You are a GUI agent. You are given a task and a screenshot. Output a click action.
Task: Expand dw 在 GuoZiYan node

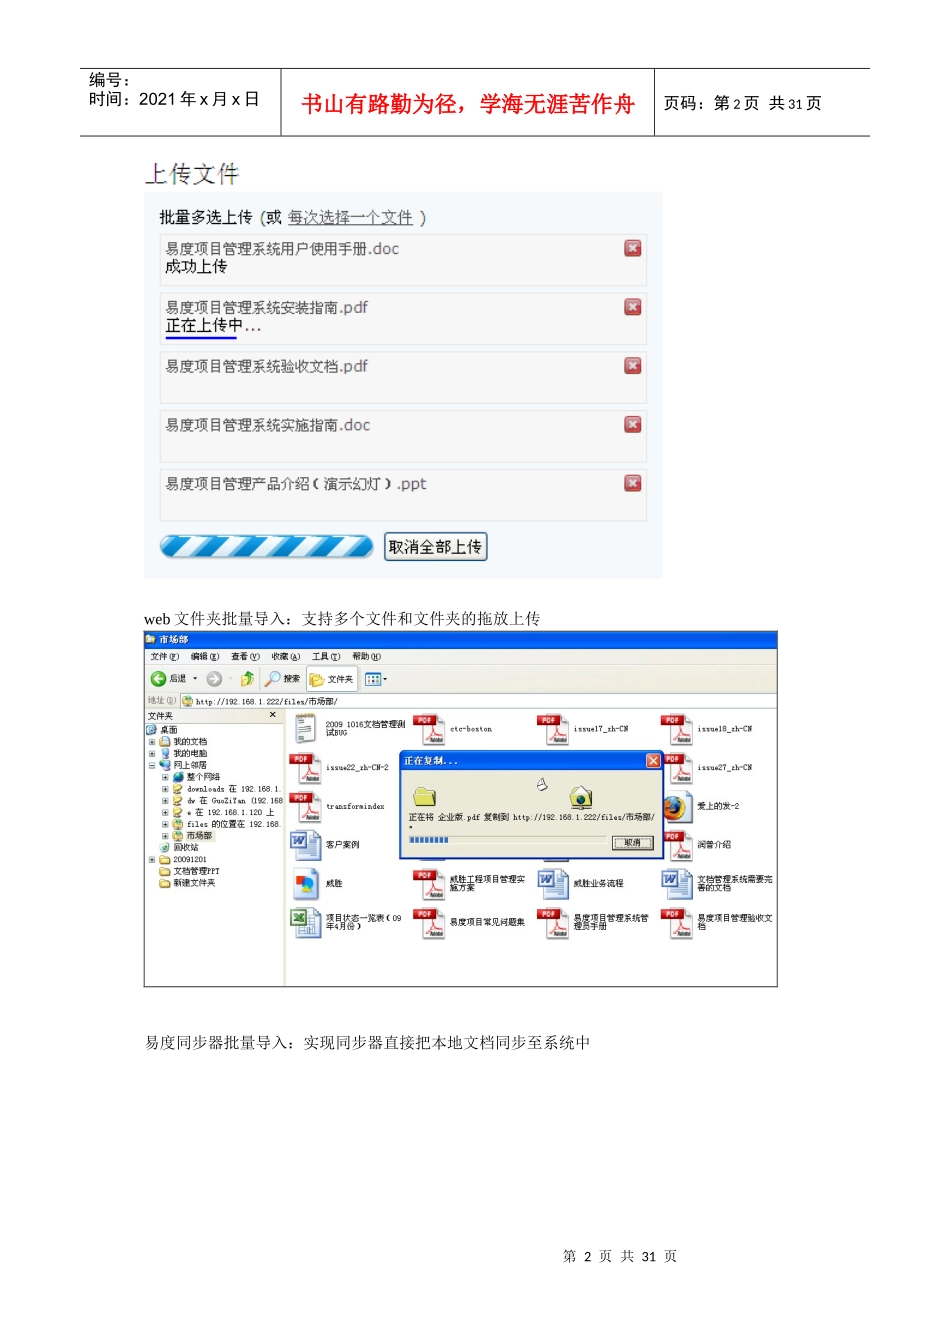[x=165, y=801]
